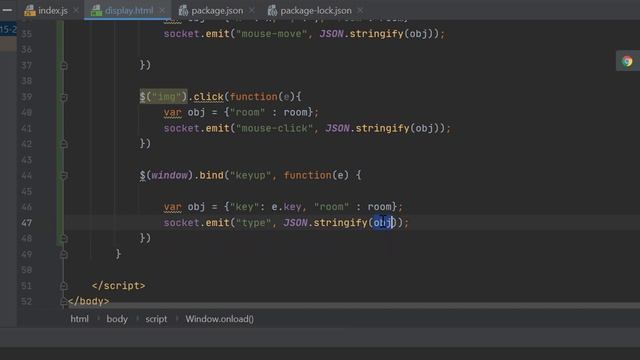
Task: Click the closing </script> tag
Action: click(118, 286)
